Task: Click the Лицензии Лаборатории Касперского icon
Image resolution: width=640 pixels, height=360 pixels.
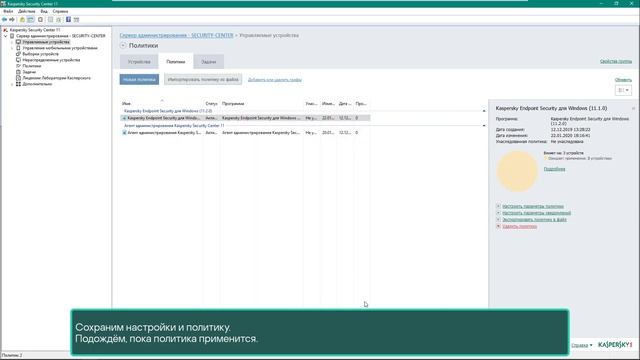Action: point(18,78)
